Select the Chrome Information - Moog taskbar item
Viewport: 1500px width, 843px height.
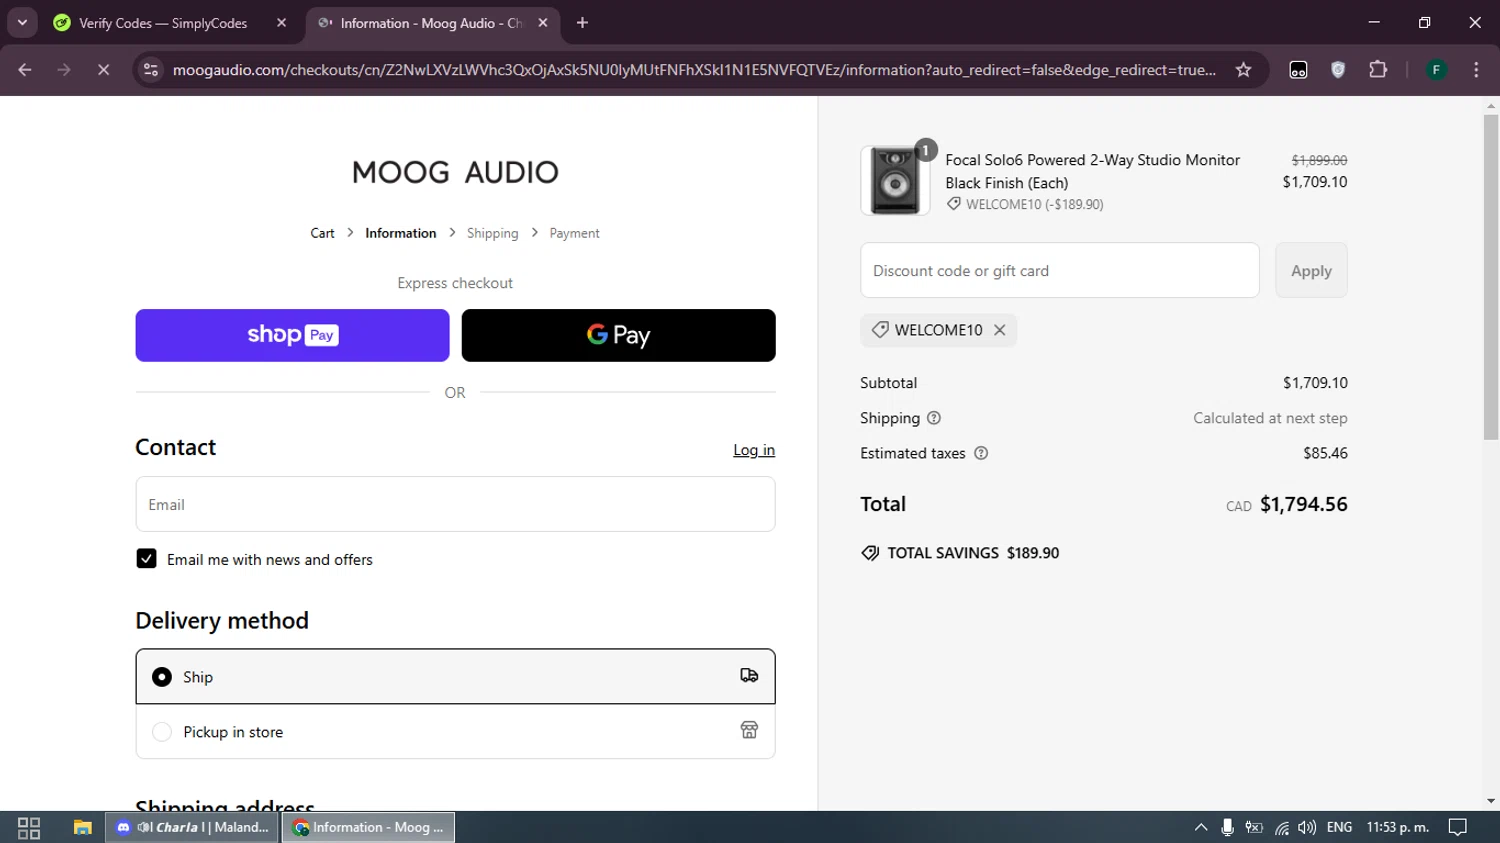click(x=368, y=827)
